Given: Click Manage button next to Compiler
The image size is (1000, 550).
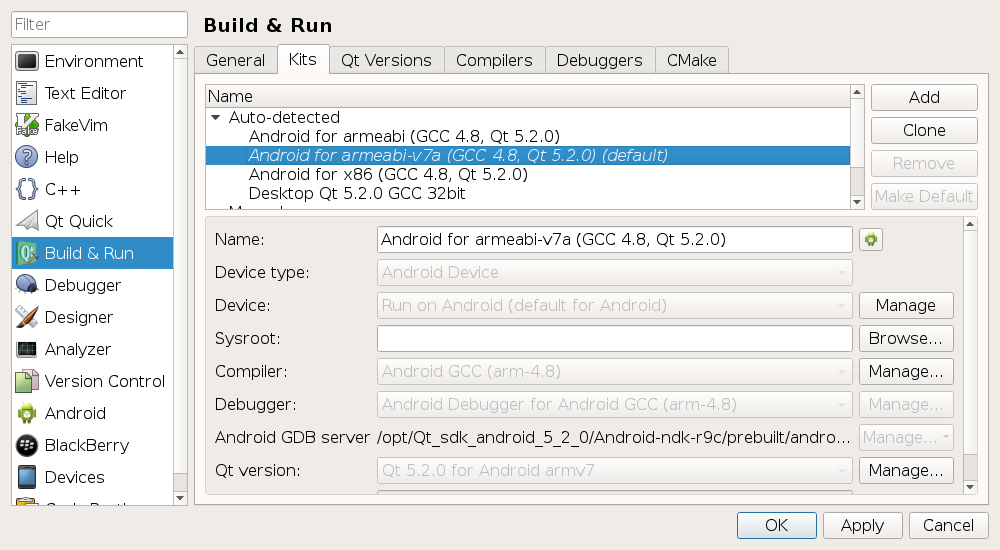Looking at the screenshot, I should pos(906,371).
